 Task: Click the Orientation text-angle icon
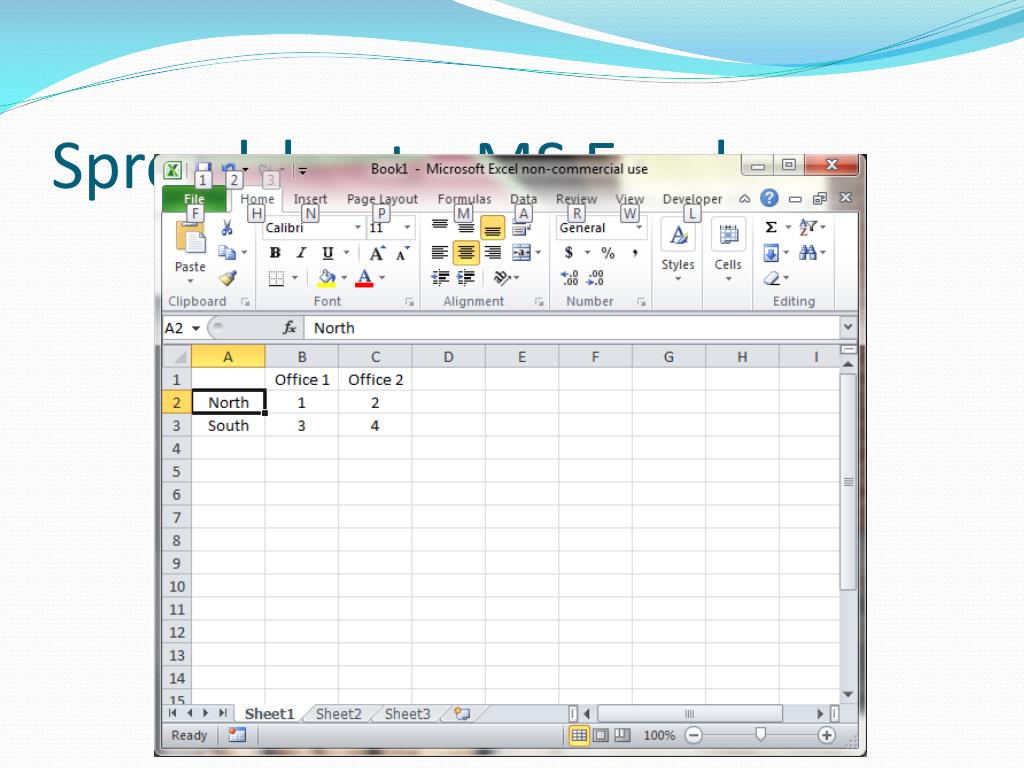pyautogui.click(x=502, y=278)
